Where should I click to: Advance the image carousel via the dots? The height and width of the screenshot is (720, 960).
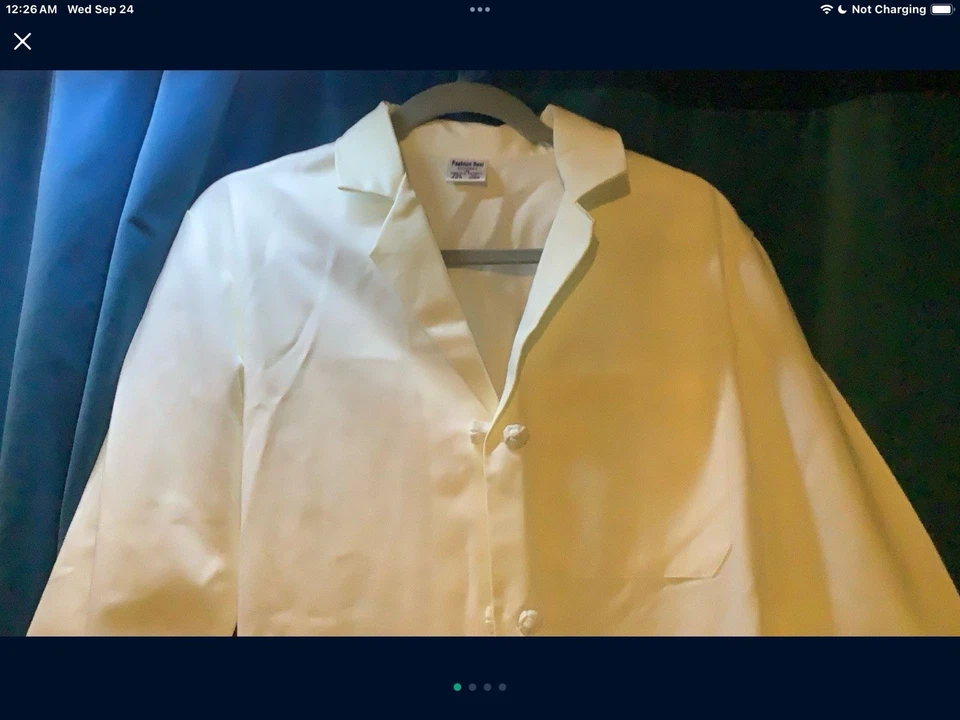pos(480,687)
